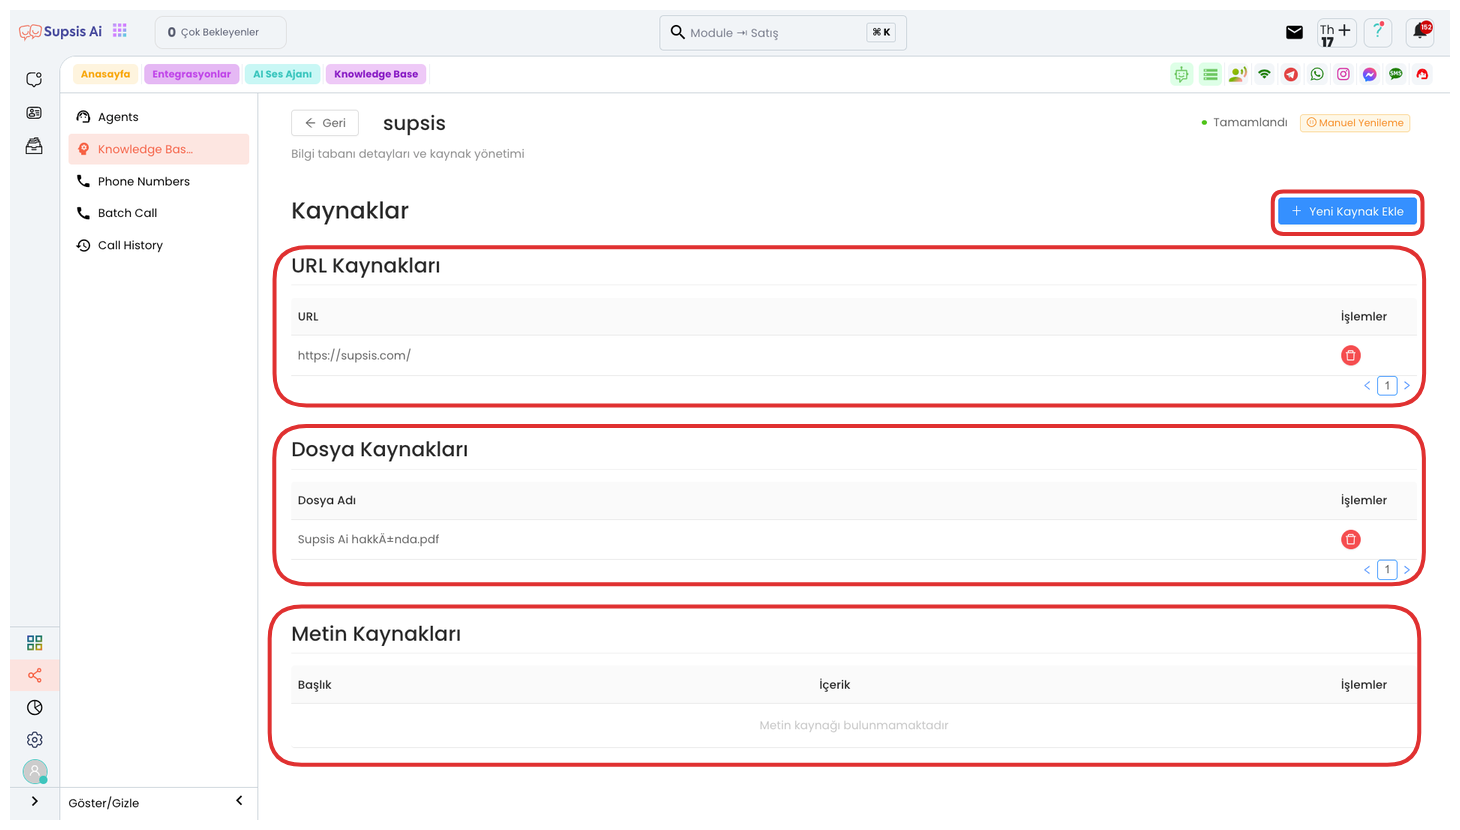The height and width of the screenshot is (830, 1460).
Task: Click the URL column header
Action: [308, 316]
